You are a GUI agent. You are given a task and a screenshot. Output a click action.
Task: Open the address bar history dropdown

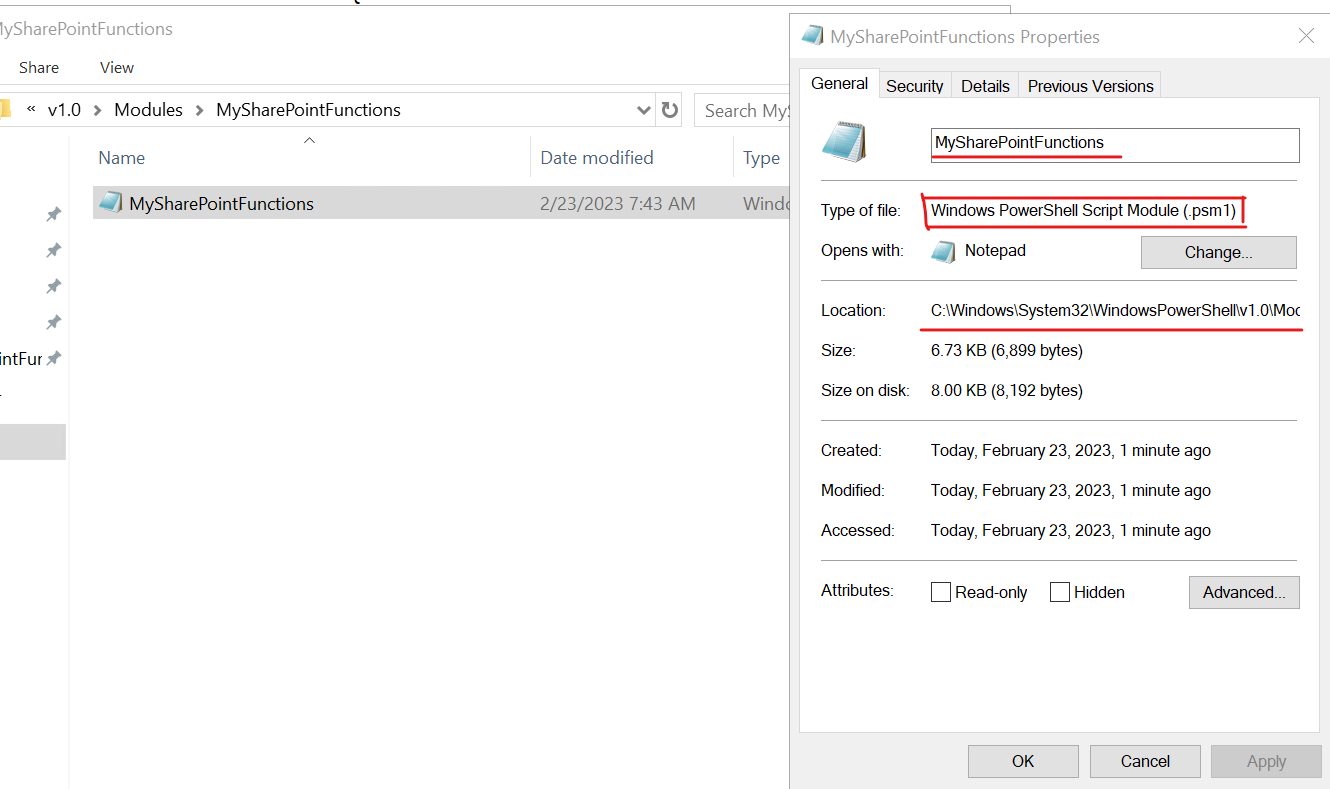point(643,110)
